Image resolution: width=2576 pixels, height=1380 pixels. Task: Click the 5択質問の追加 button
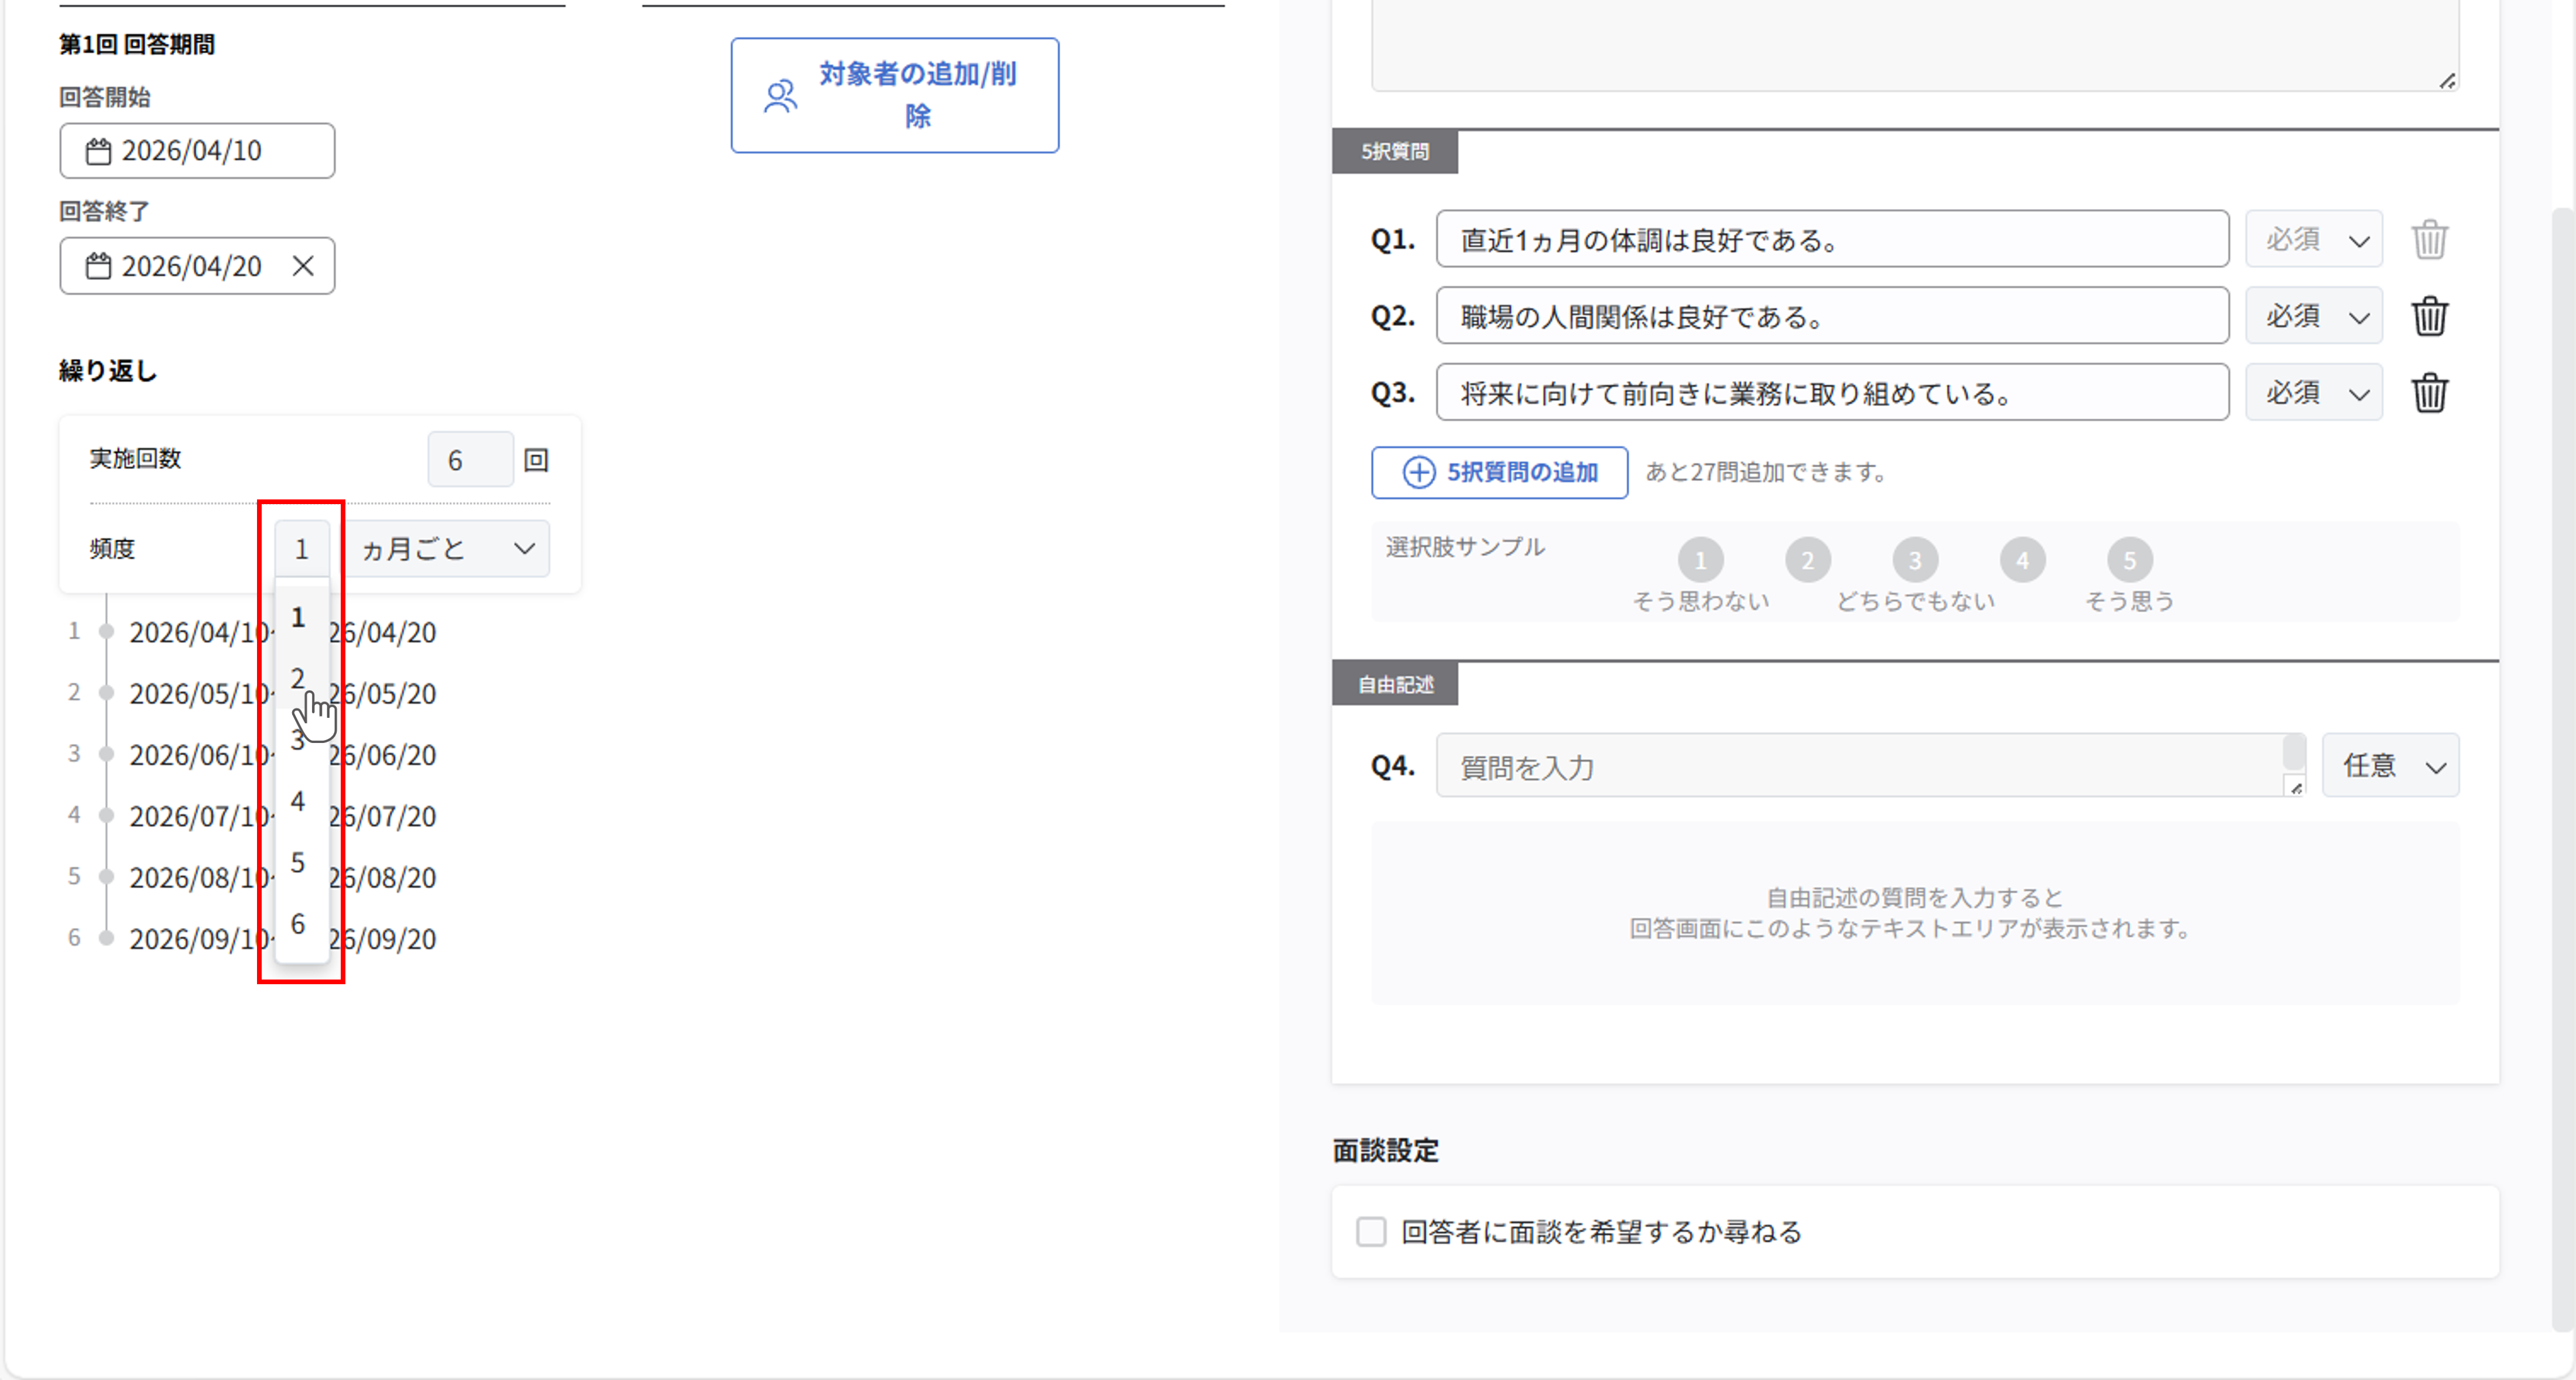click(x=1498, y=472)
